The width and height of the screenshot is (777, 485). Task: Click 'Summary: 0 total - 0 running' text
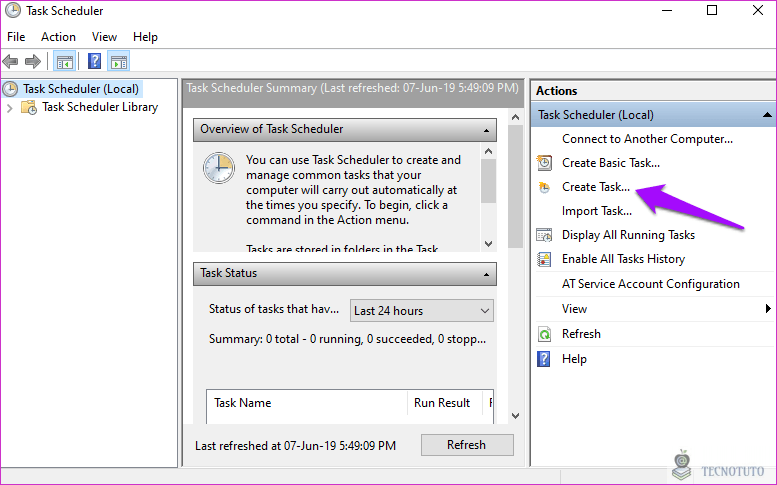click(347, 339)
